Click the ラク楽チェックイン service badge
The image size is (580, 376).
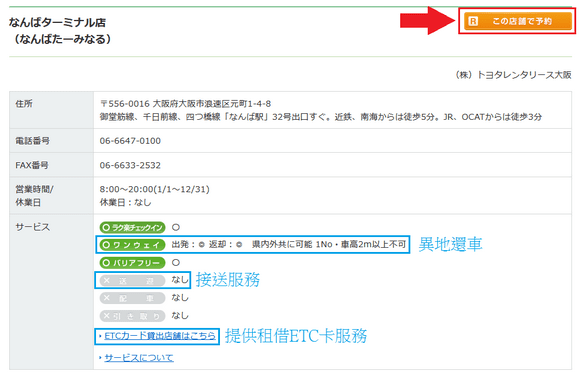coord(132,227)
